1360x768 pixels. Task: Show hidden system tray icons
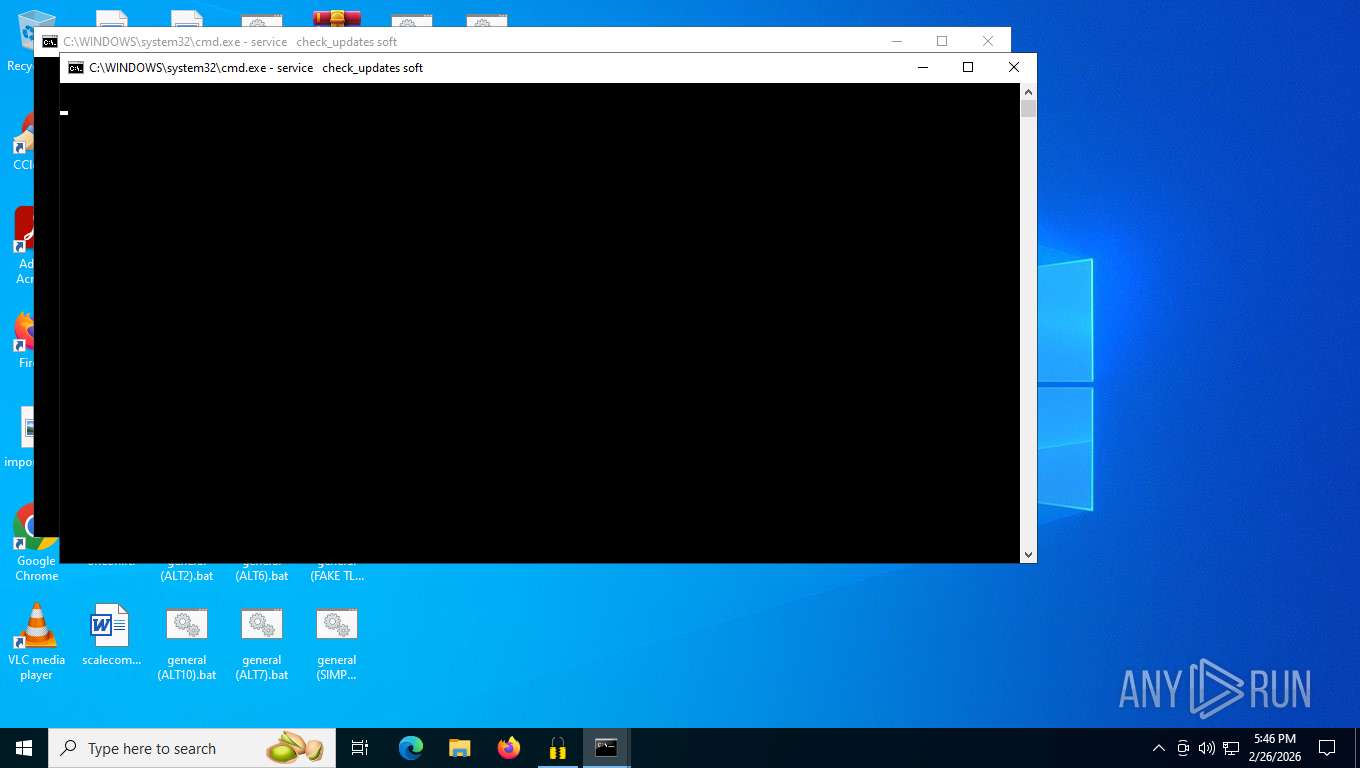1159,748
